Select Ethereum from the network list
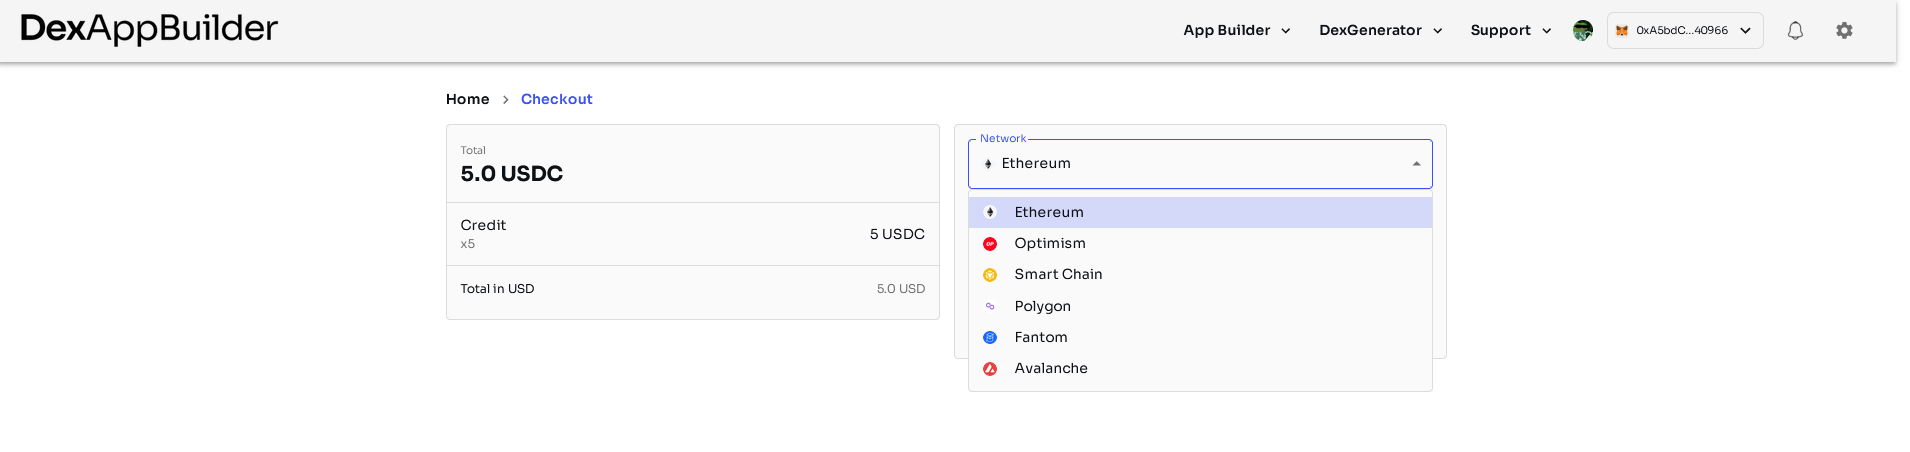The width and height of the screenshot is (1910, 452). coord(1049,213)
